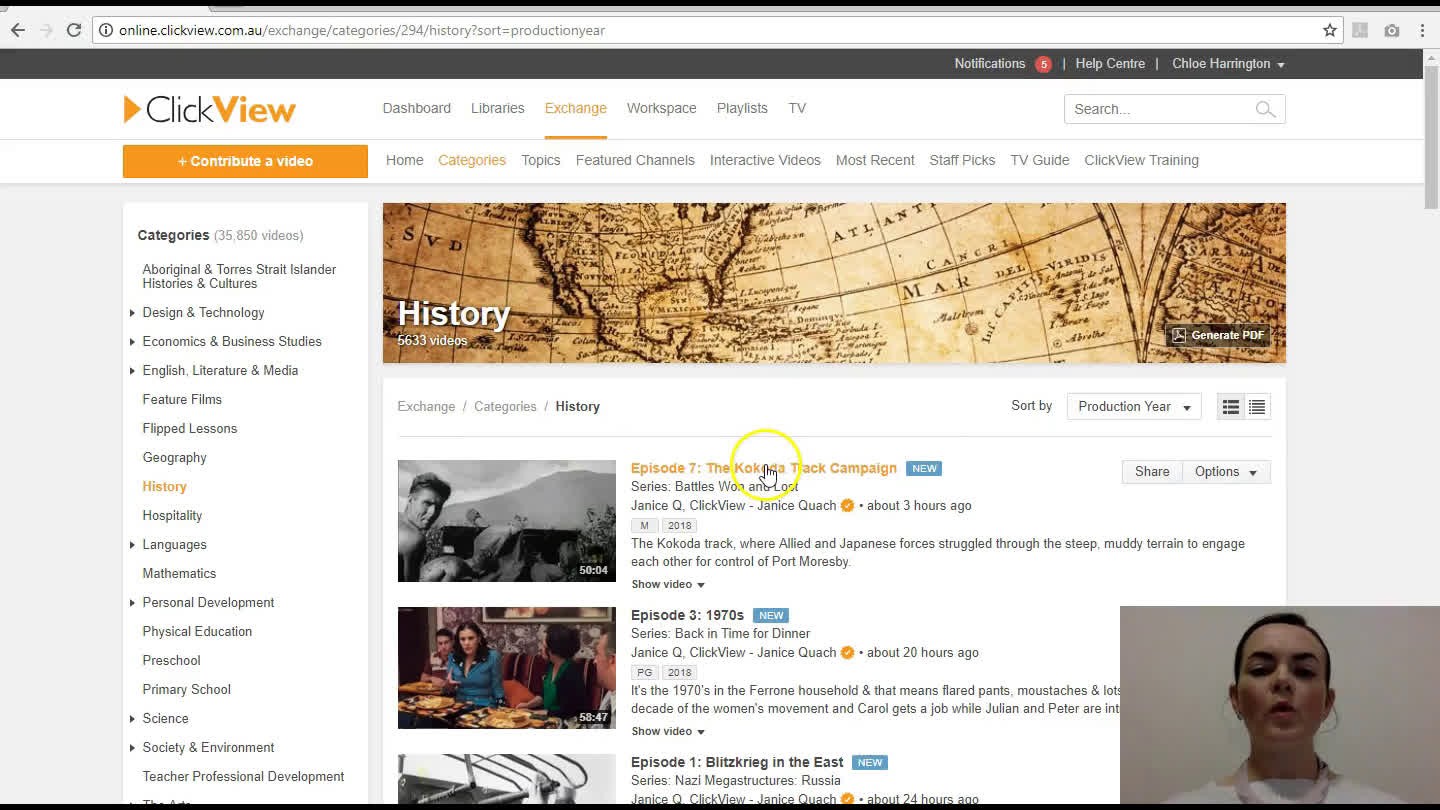Open Chloe Harrington account dropdown
Screen dimensions: 1440x810
point(1228,64)
